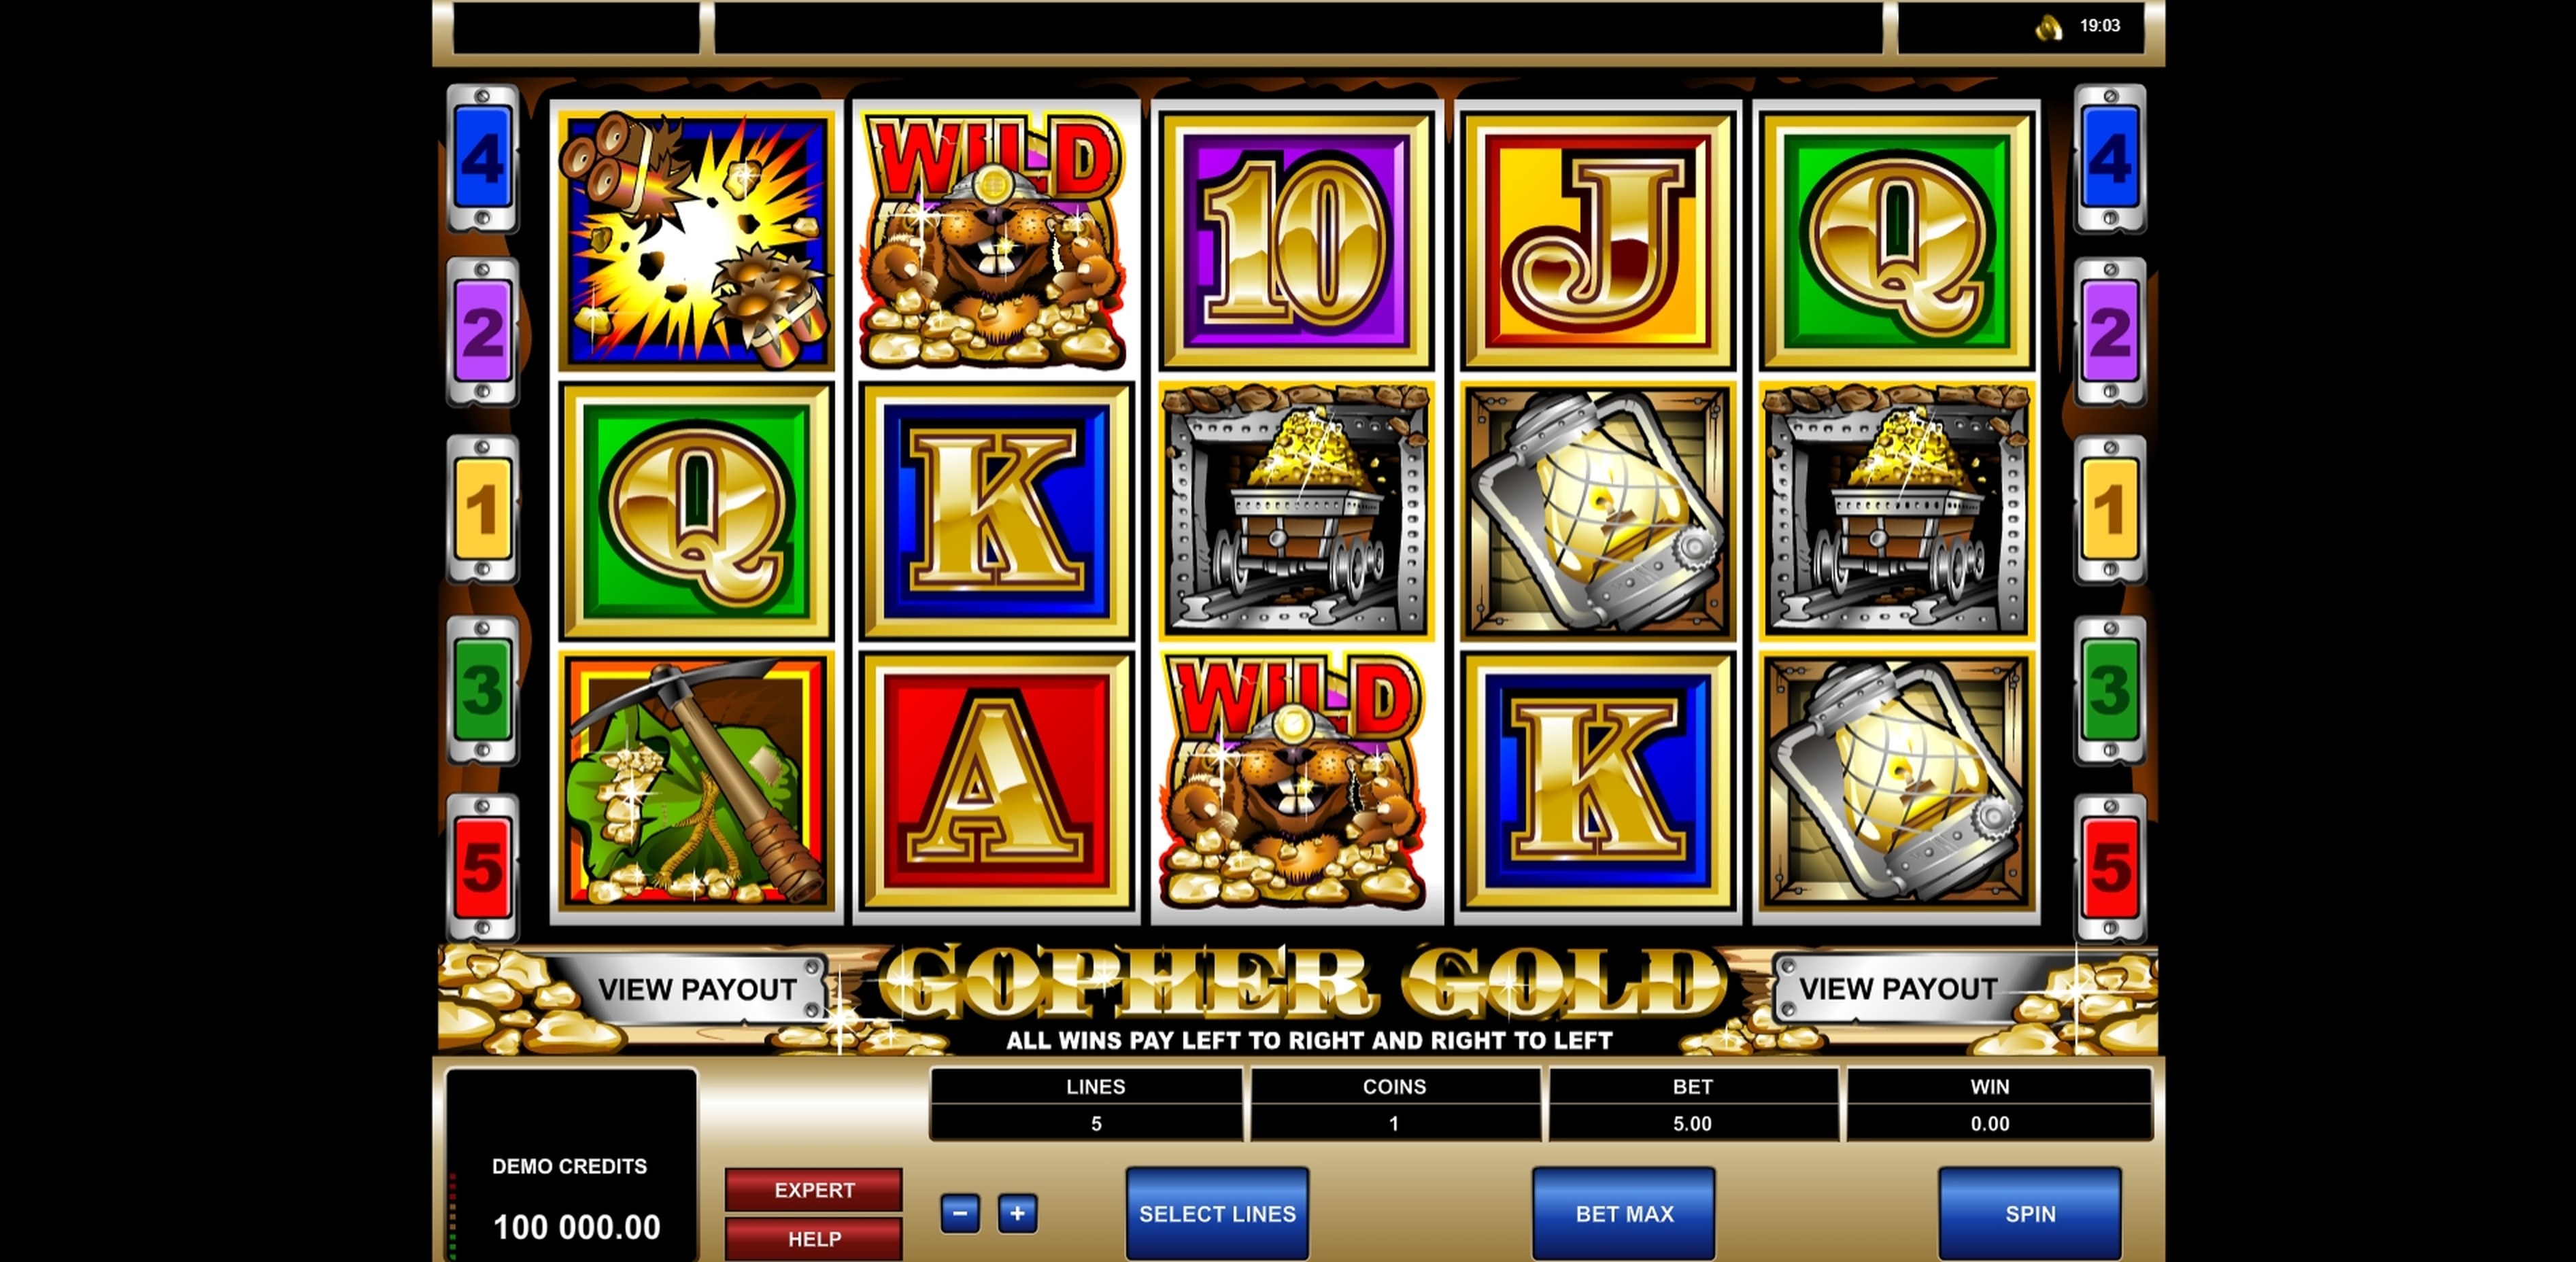Click the red Ace card symbol
The image size is (2576, 1262).
pos(995,782)
